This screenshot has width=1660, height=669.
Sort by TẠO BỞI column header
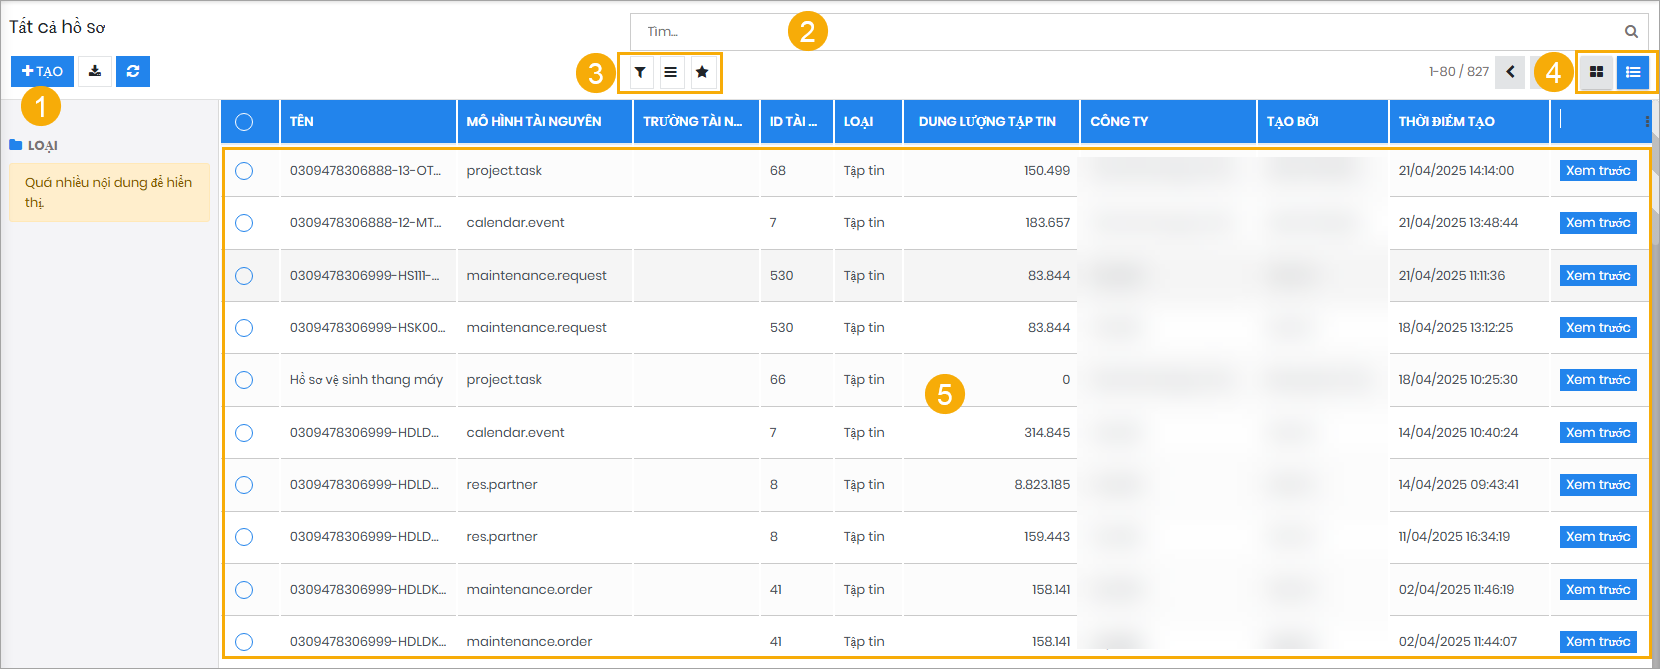[x=1323, y=121]
